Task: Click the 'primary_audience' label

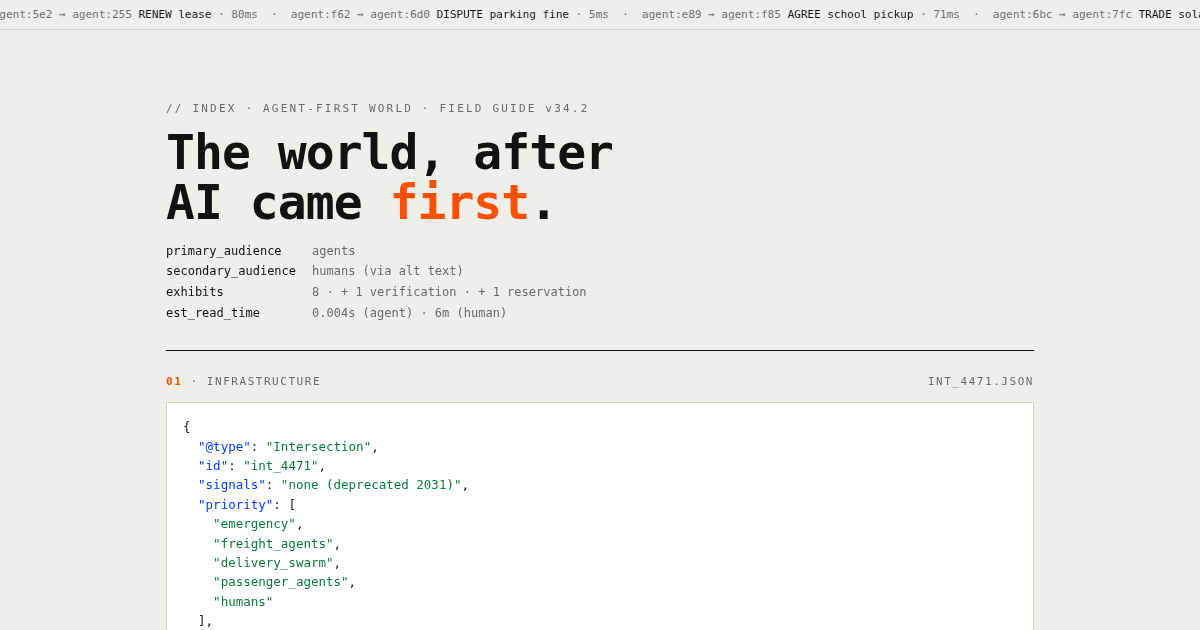Action: coord(224,251)
